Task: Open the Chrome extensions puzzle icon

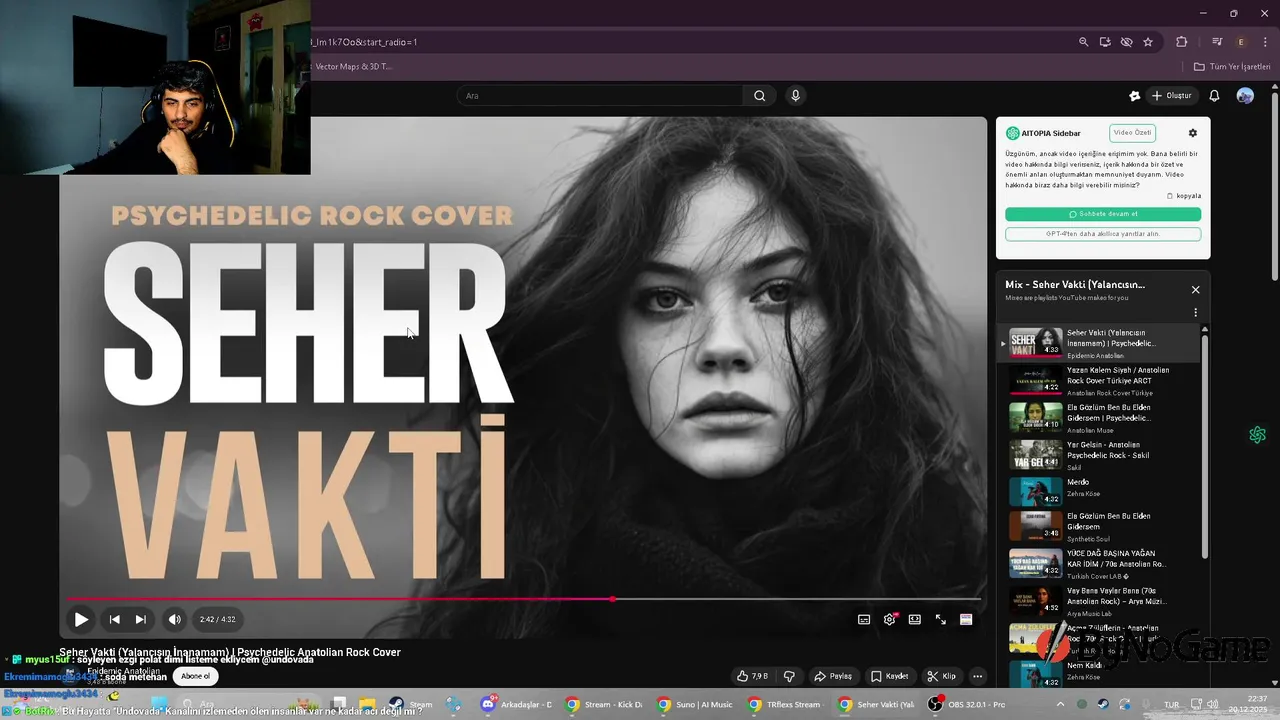Action: coord(1181,42)
